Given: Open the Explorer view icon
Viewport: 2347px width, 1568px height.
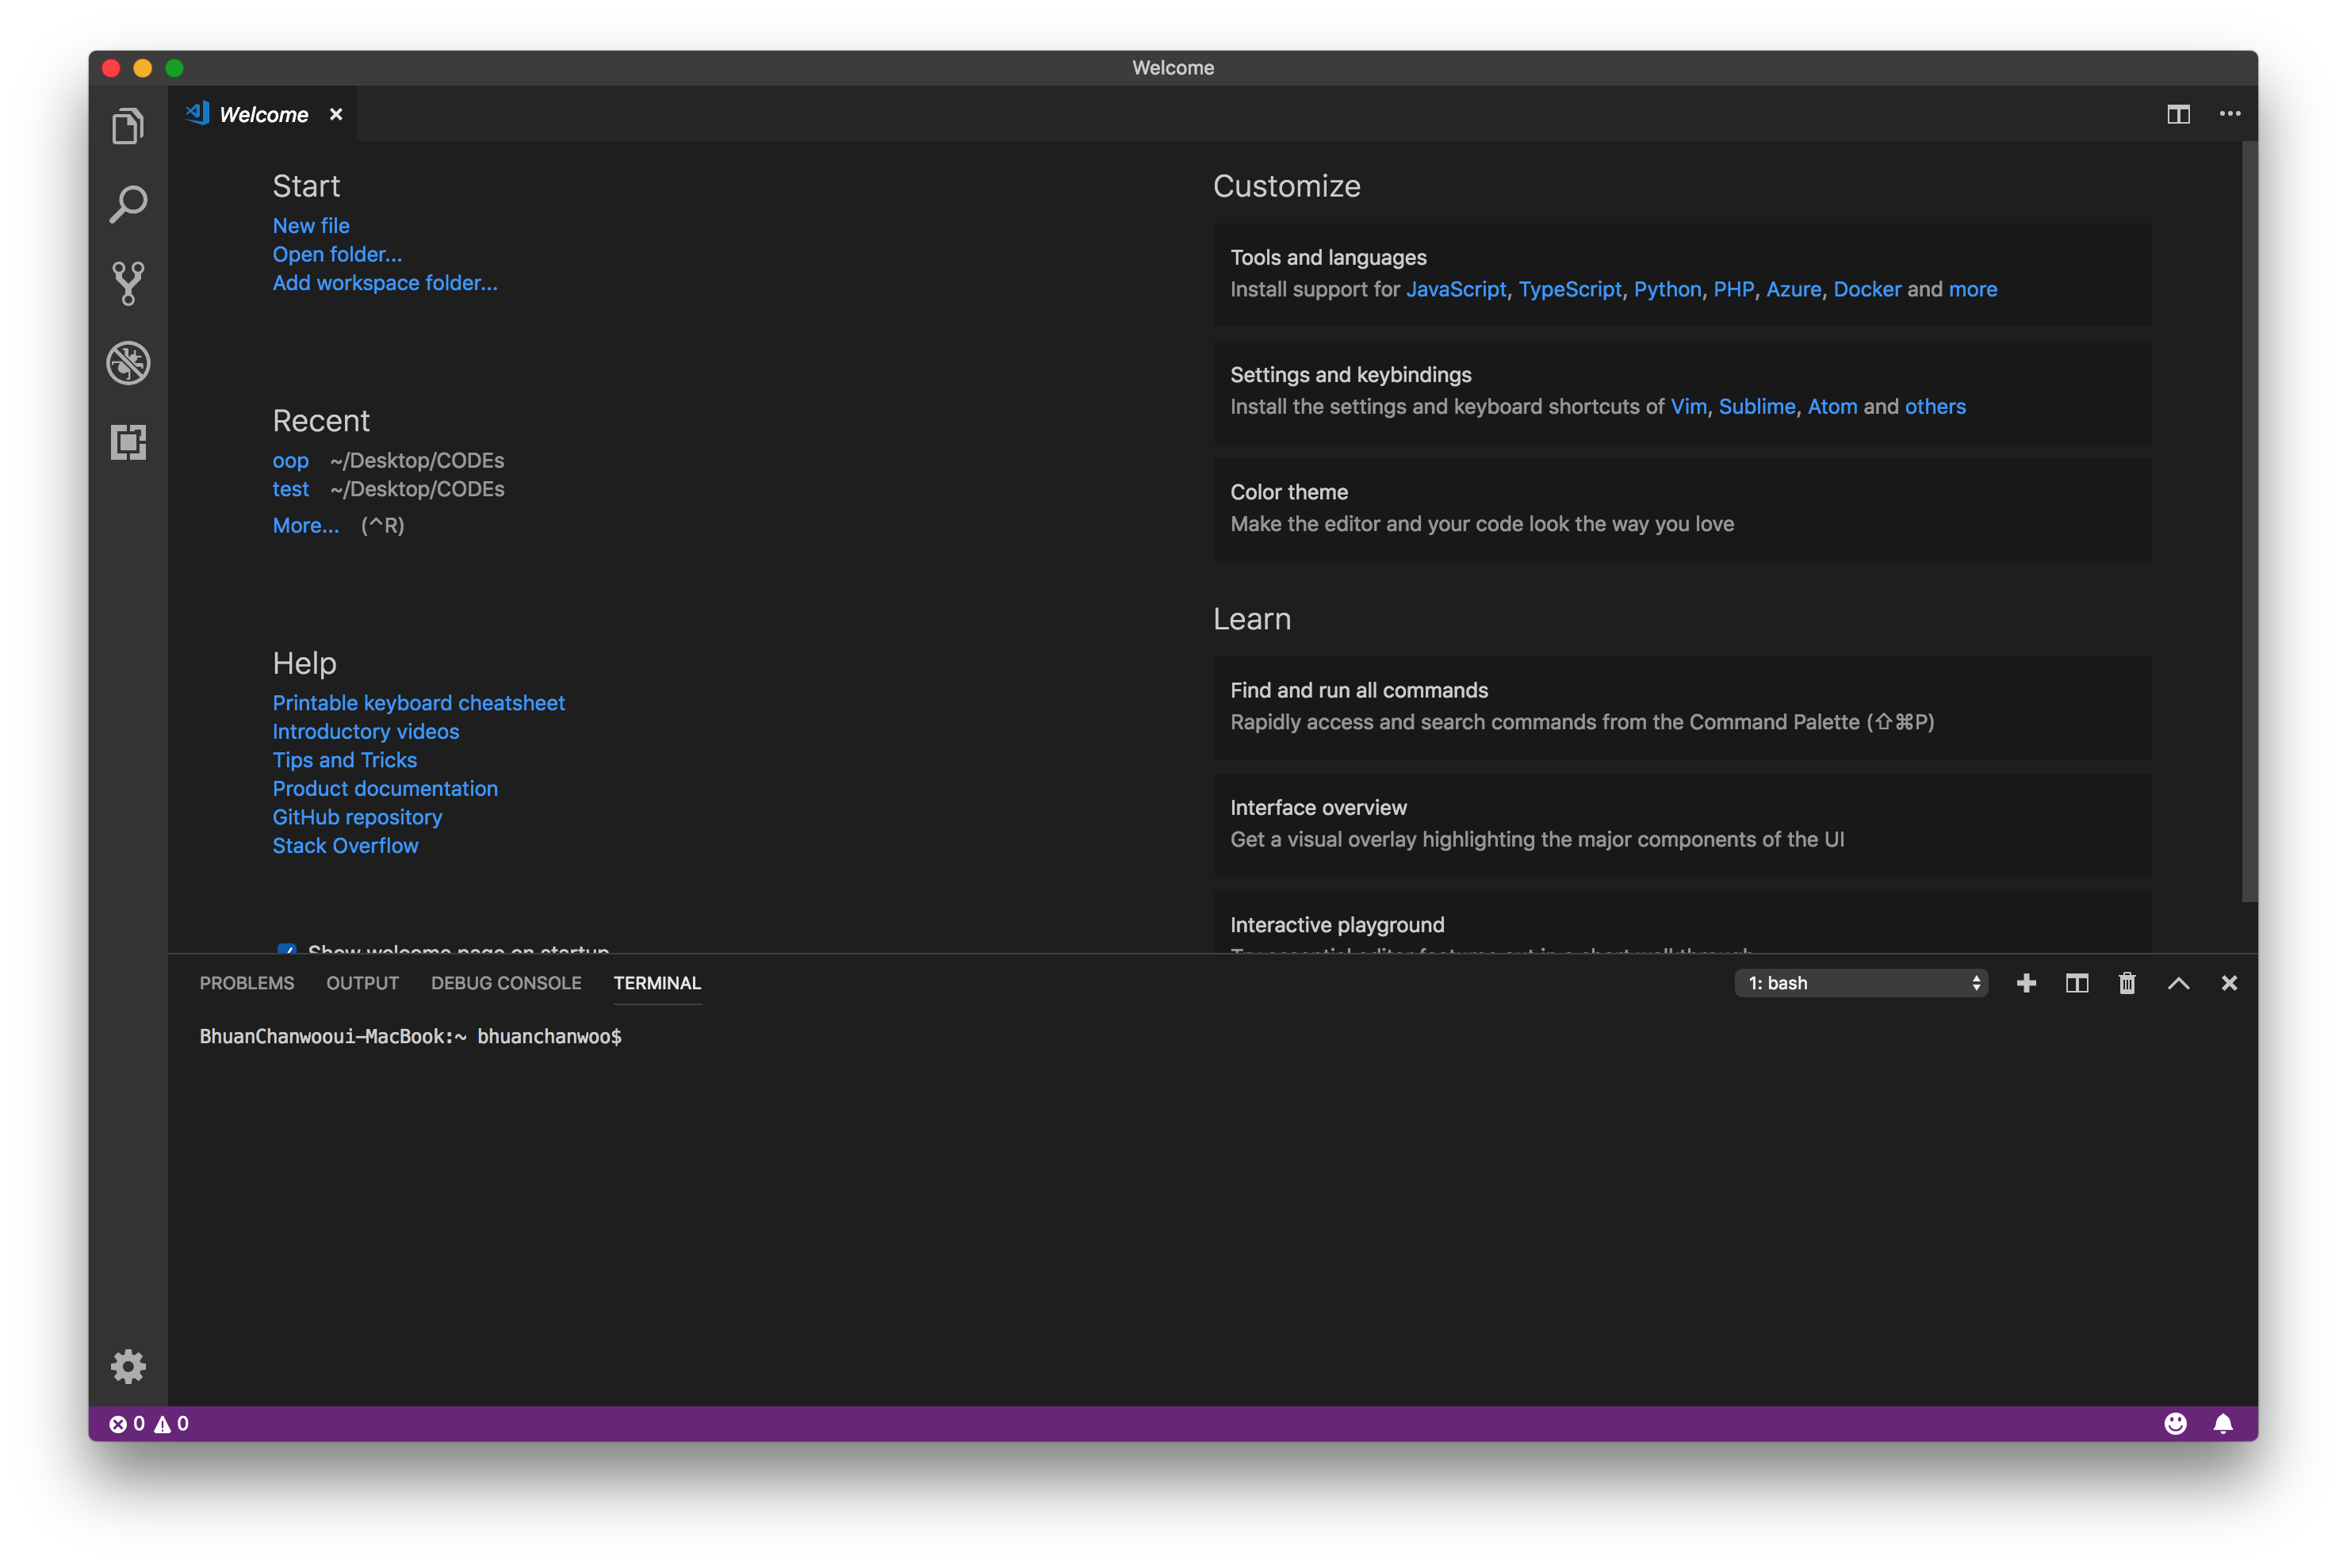Looking at the screenshot, I should (128, 127).
